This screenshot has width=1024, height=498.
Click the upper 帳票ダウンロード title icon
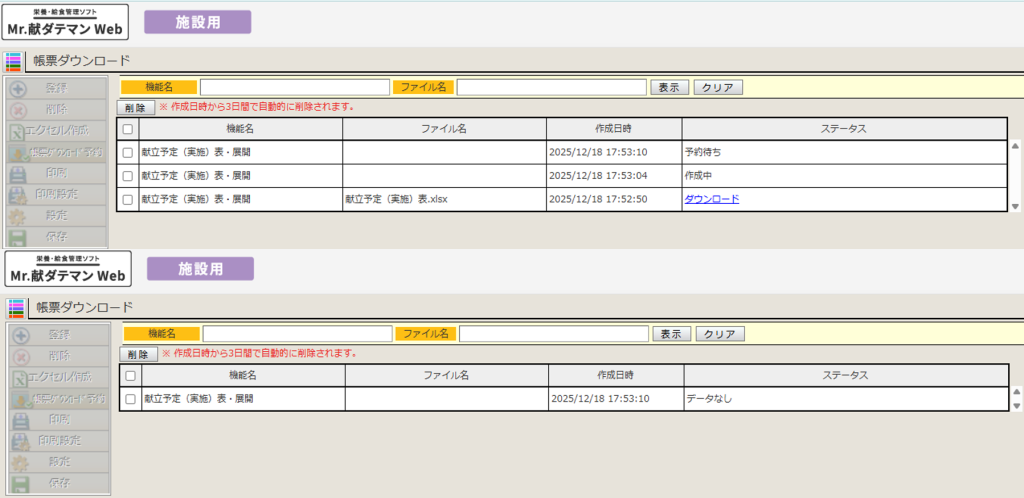coord(13,62)
